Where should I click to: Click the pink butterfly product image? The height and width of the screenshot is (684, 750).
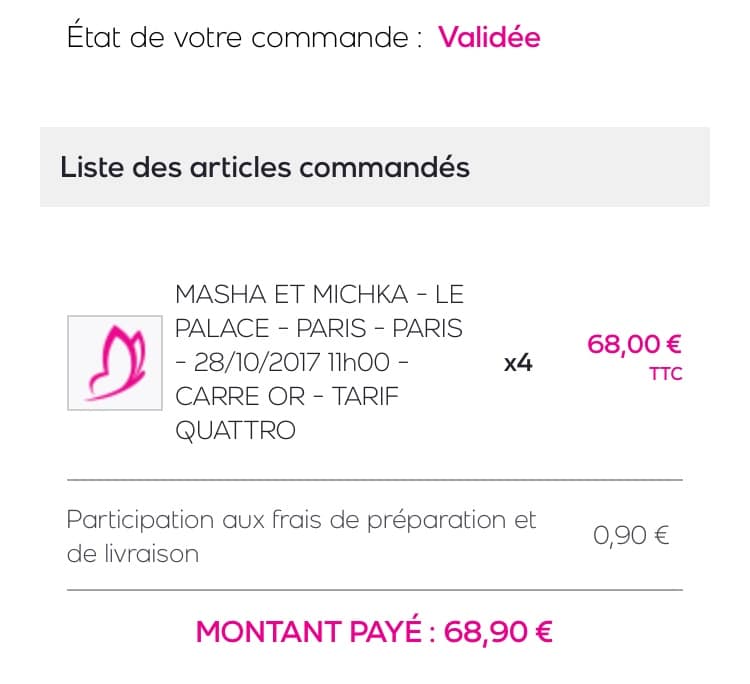114,362
